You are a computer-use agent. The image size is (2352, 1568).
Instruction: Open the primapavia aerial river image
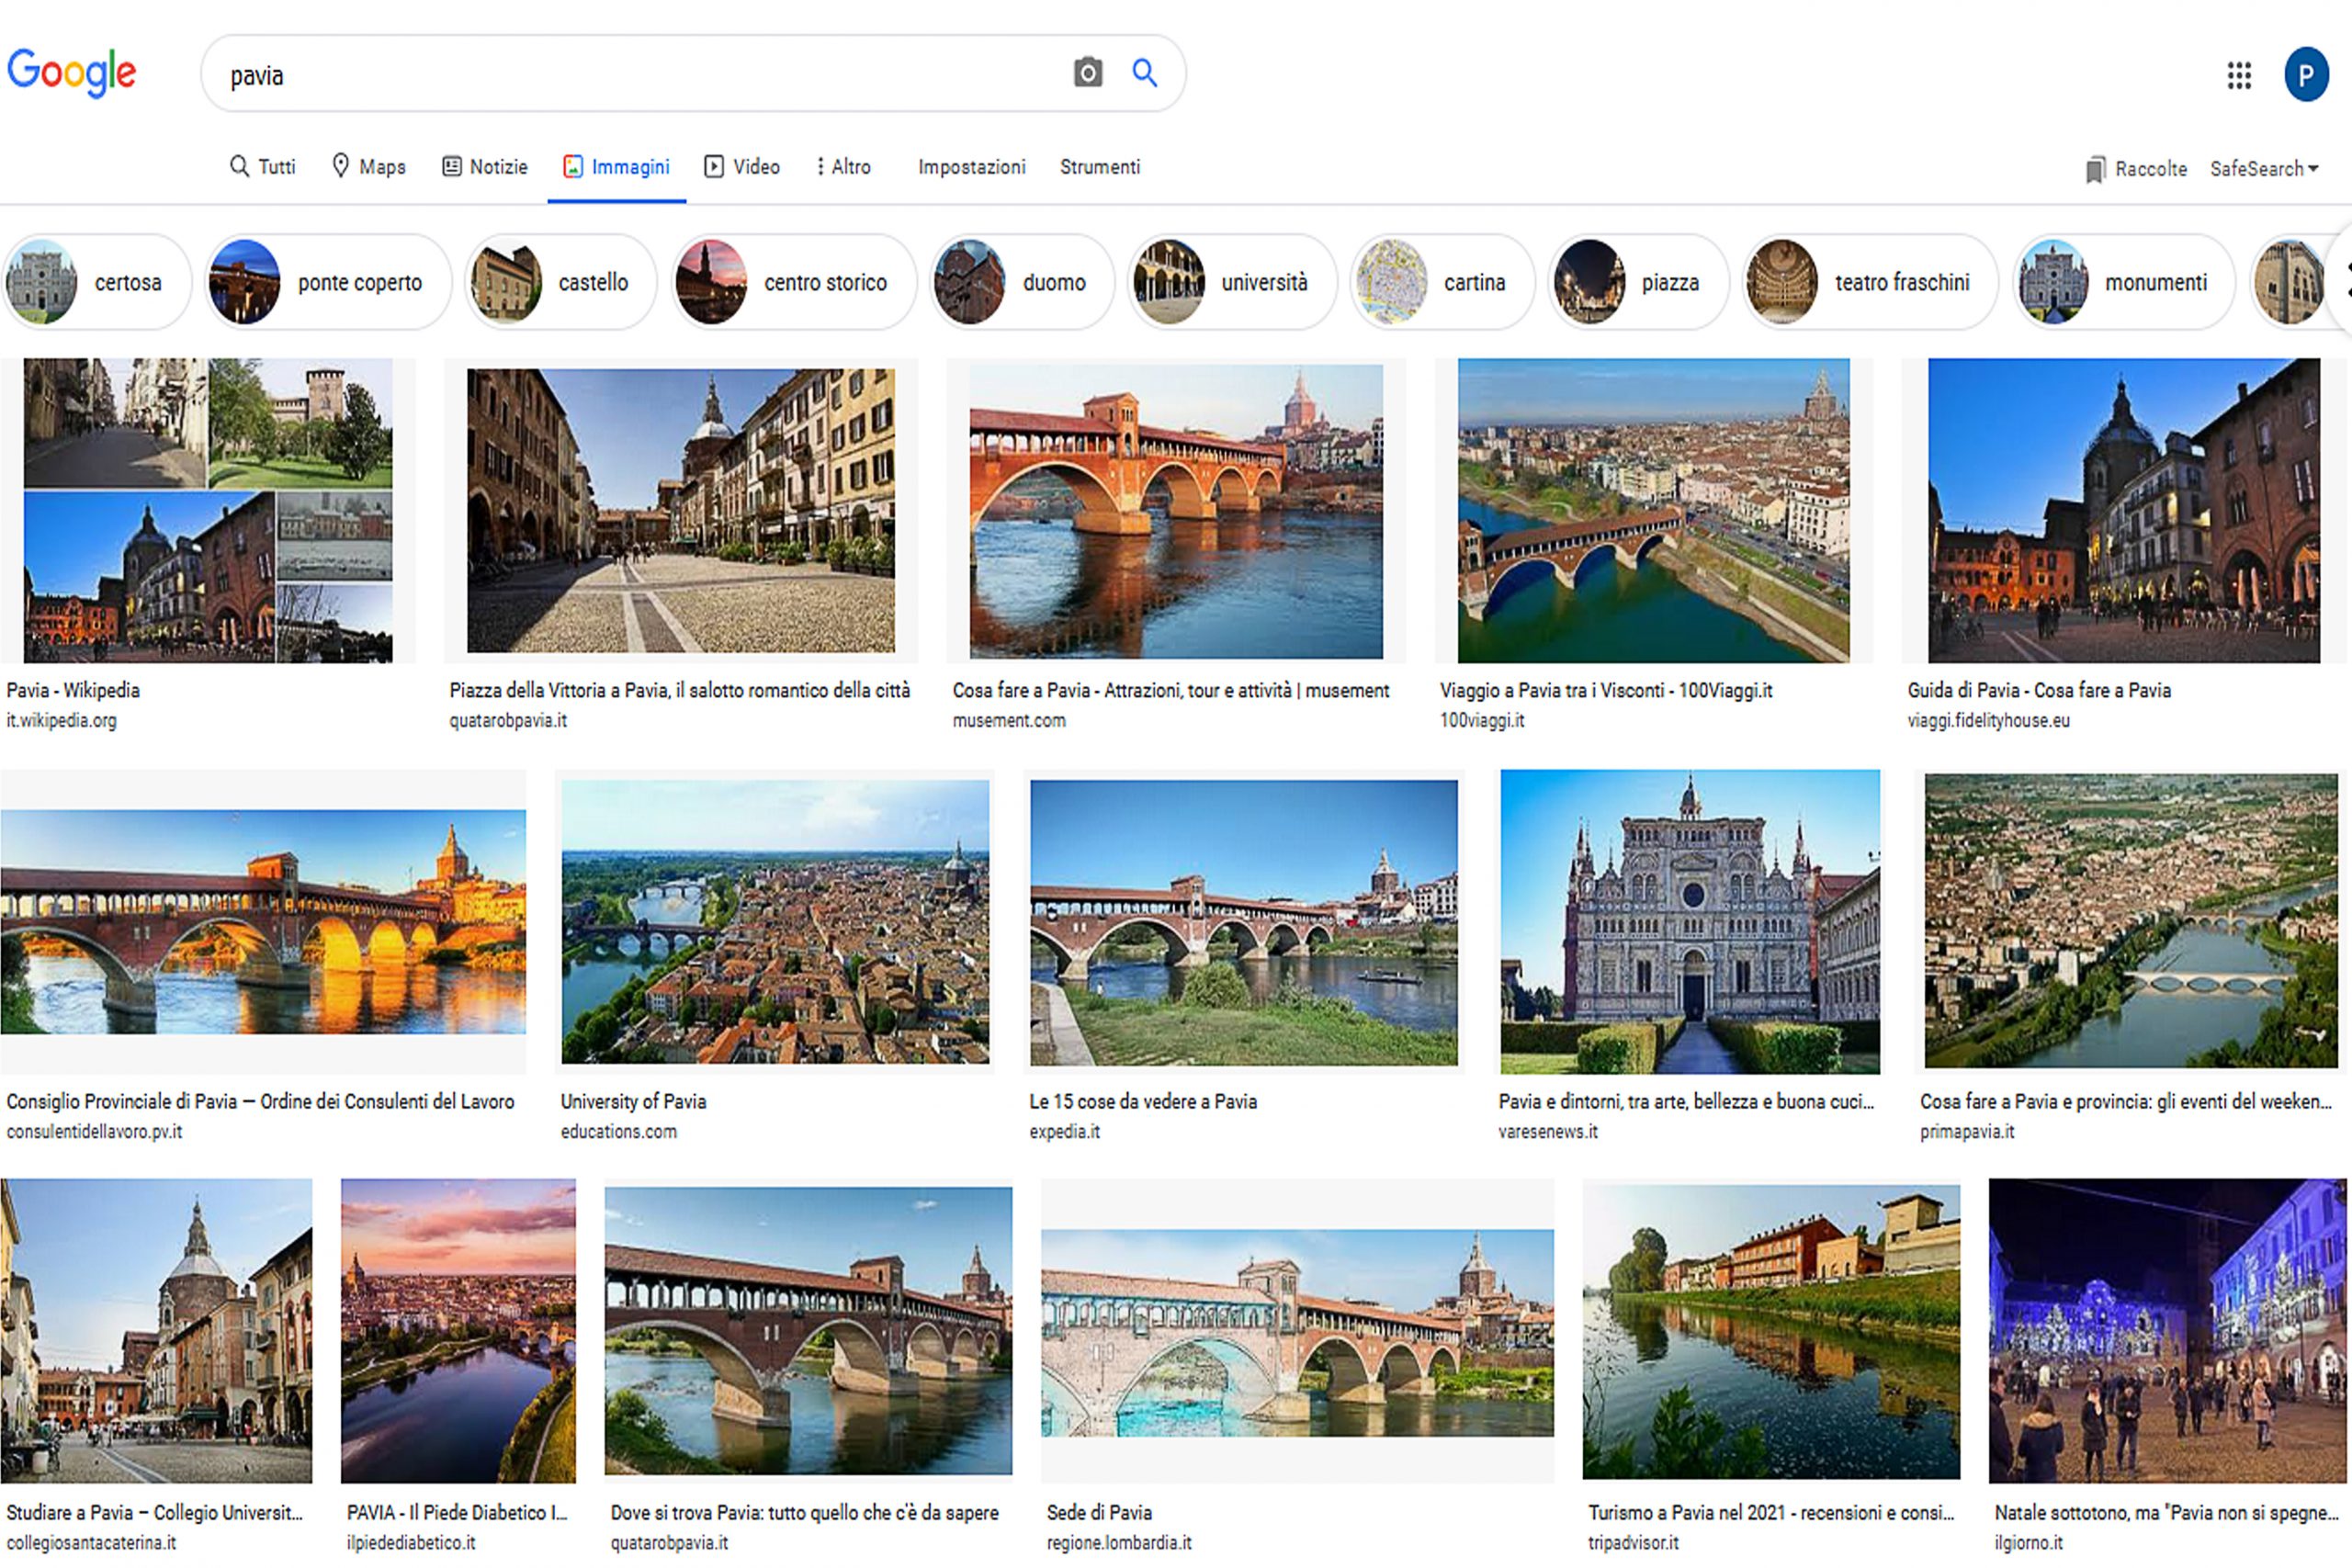[x=2131, y=920]
